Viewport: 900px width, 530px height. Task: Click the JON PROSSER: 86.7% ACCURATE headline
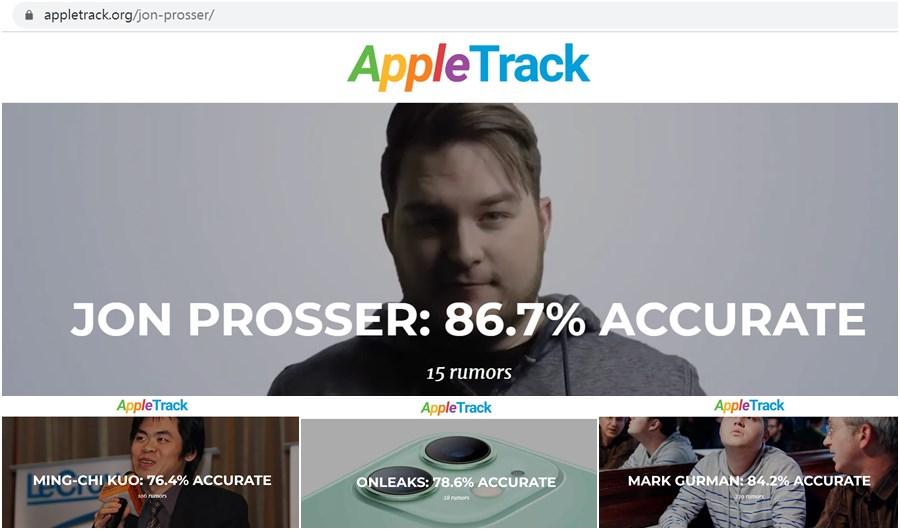coord(468,320)
